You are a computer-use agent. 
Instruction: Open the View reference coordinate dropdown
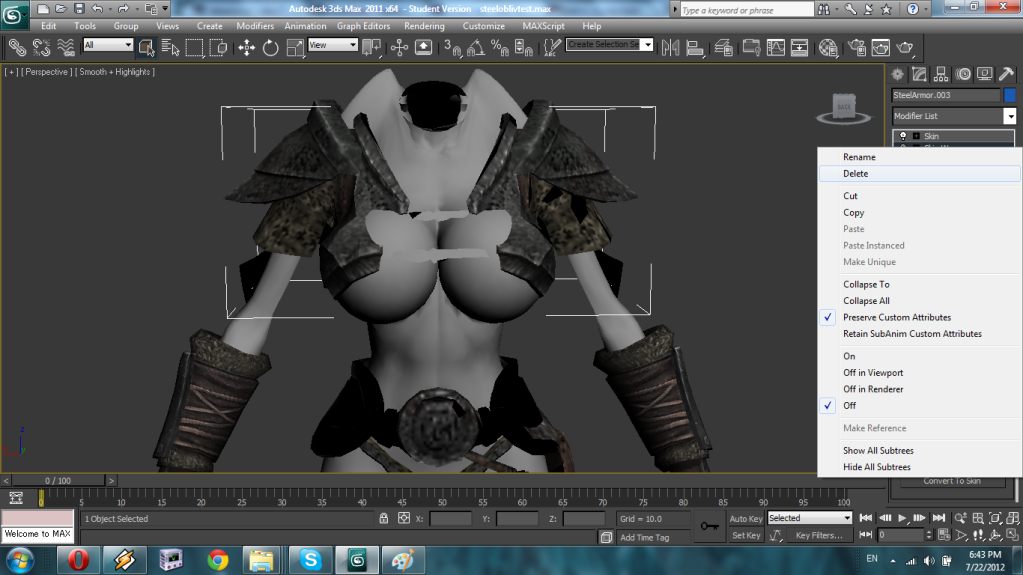[333, 45]
